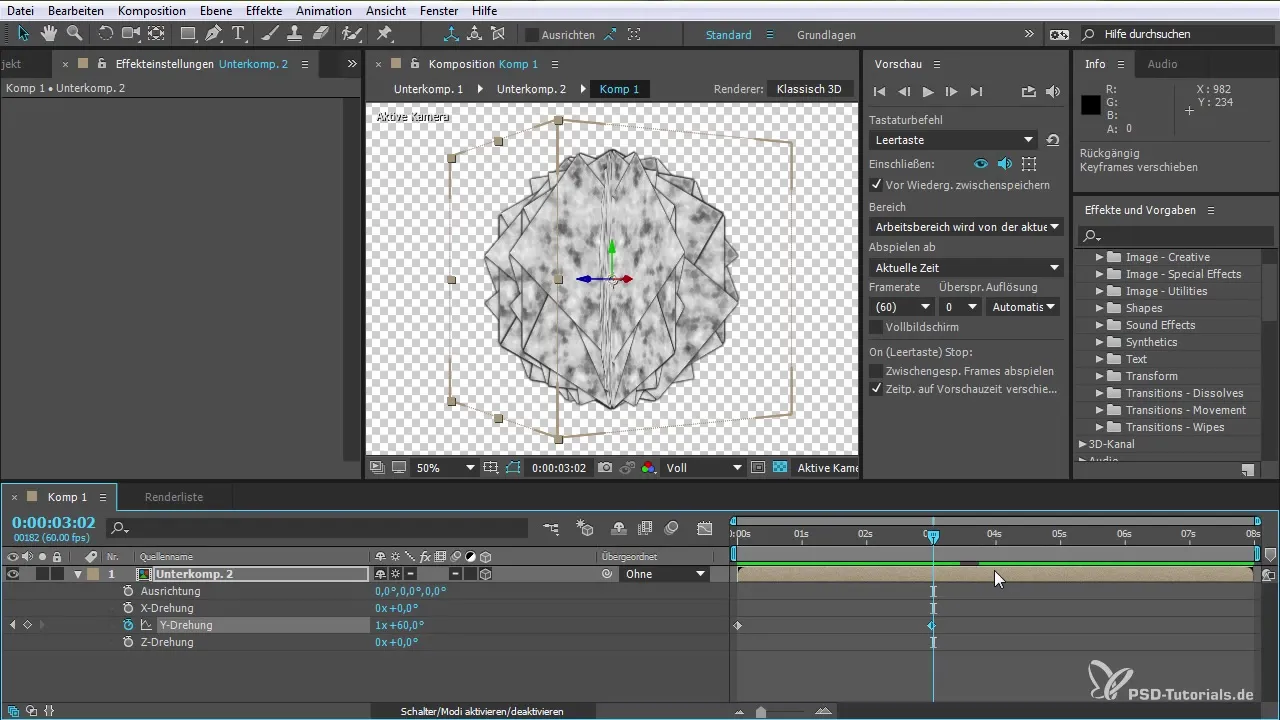Select the Clone Stamp tool

(x=295, y=34)
